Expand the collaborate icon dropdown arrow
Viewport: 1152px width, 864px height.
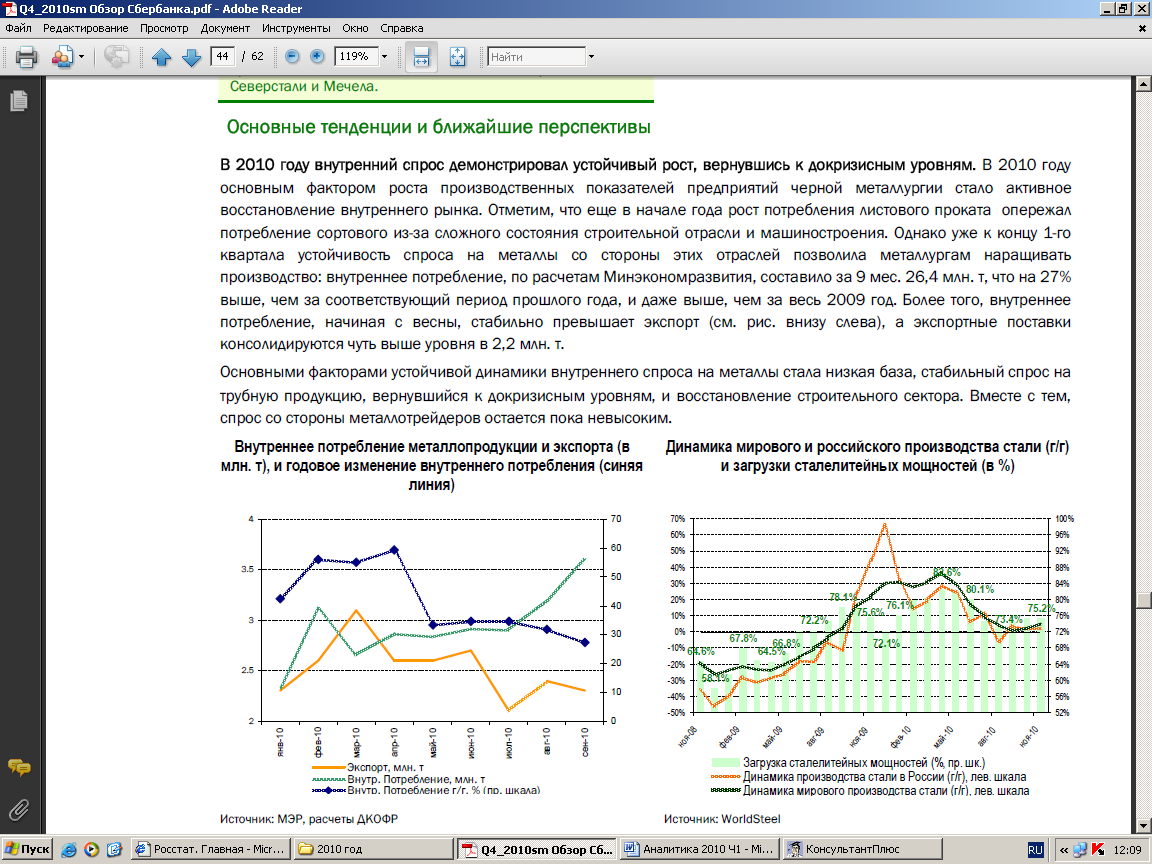pyautogui.click(x=81, y=57)
